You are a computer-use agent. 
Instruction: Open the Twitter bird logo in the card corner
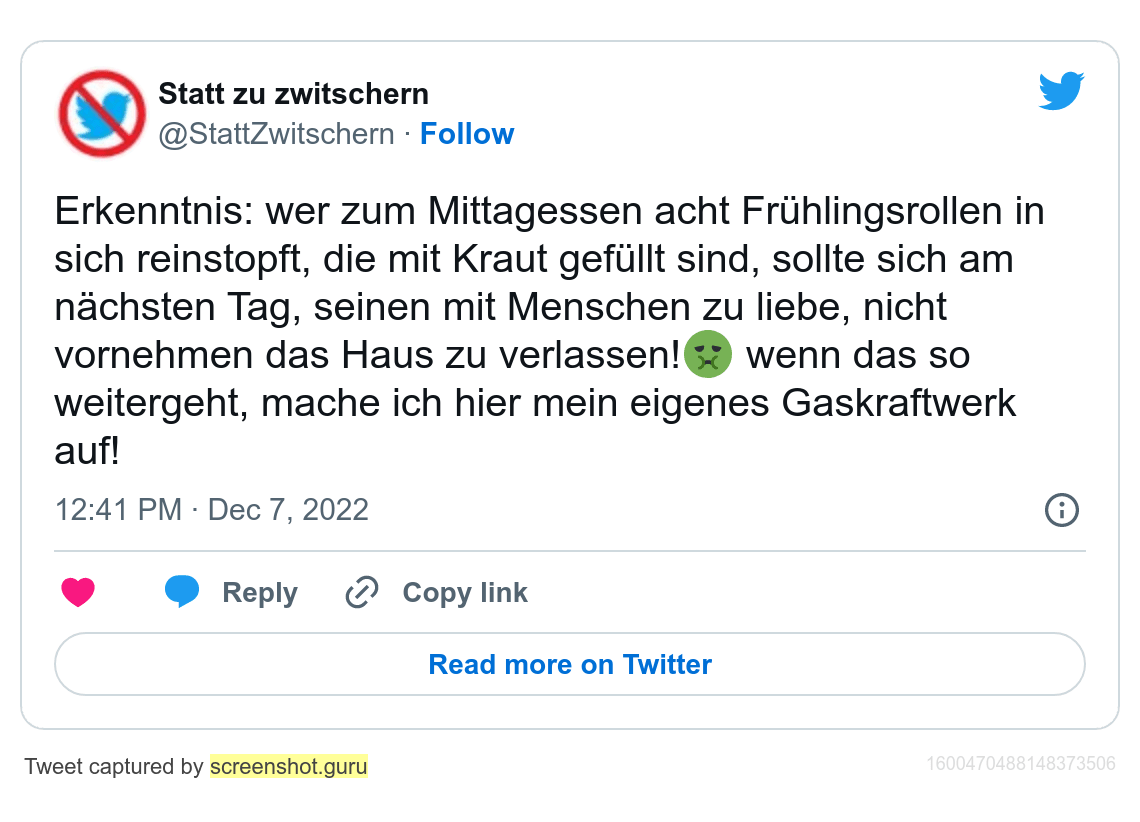click(x=1061, y=91)
